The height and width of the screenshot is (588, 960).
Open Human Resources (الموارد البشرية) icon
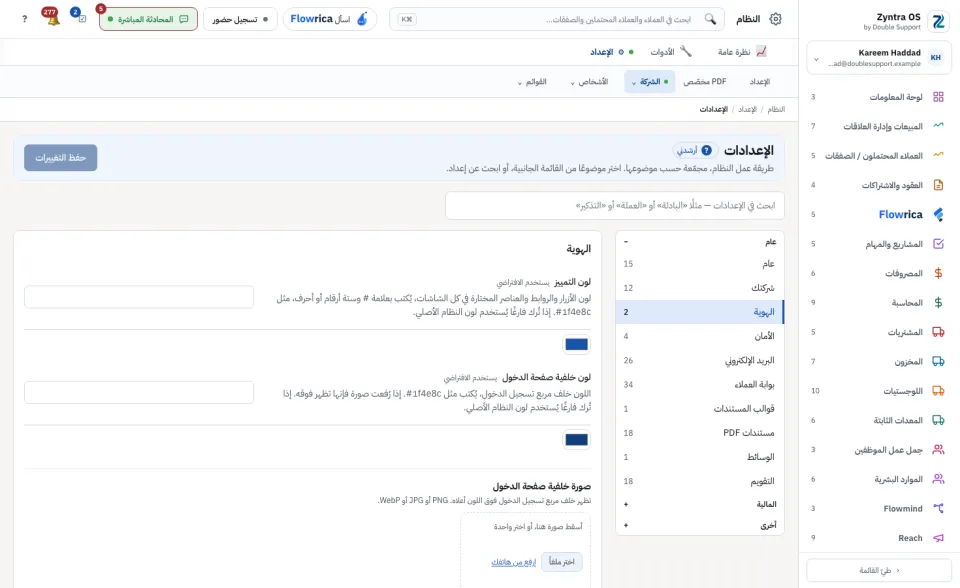938,479
